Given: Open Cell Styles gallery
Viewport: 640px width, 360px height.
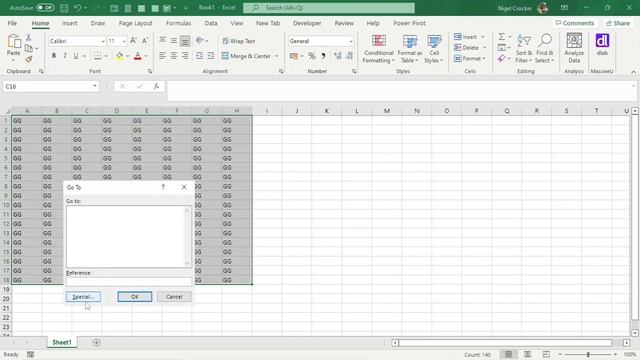Looking at the screenshot, I should point(434,49).
